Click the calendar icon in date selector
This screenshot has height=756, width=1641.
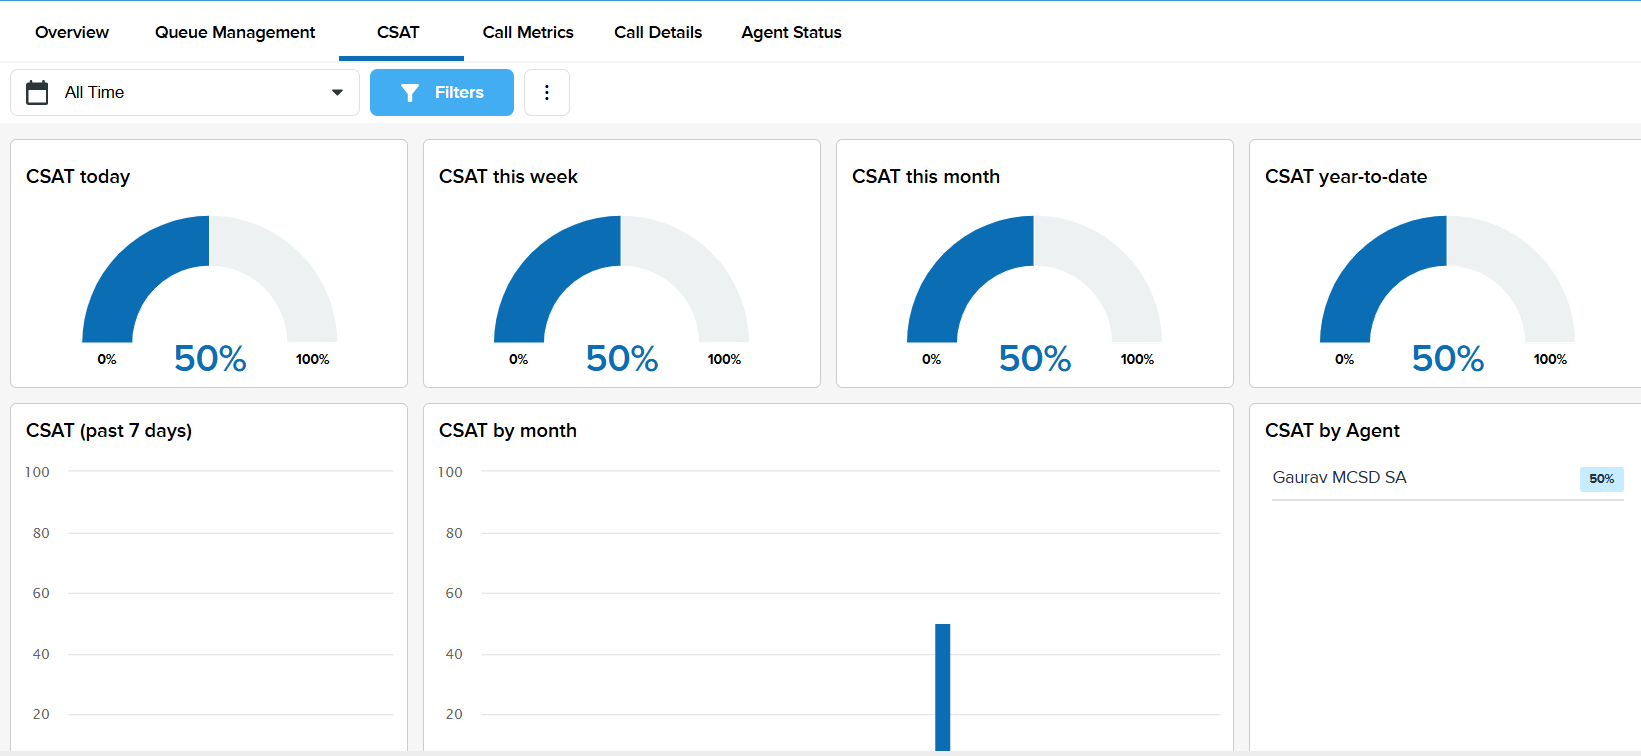[37, 93]
